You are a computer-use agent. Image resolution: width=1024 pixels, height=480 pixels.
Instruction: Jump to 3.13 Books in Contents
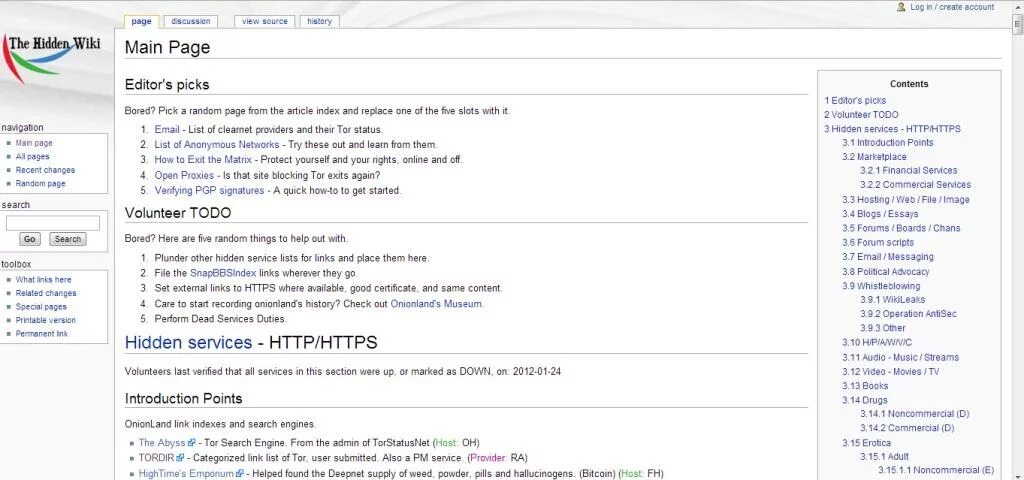tap(865, 386)
